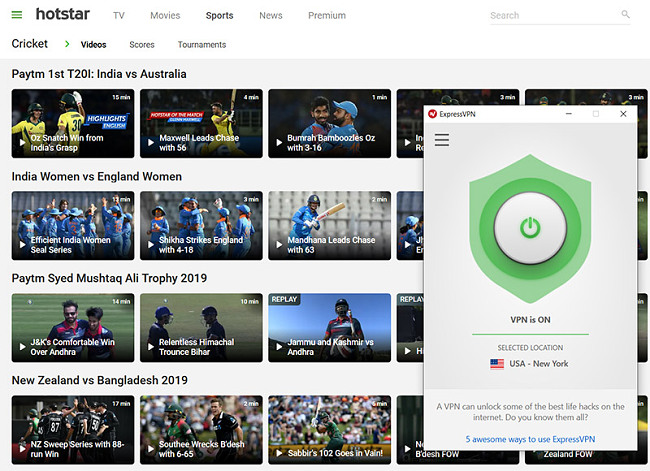Play 'Bumrah Bamboozles Oz with 3-16' video
Screen dimensions: 650x471
tap(330, 124)
